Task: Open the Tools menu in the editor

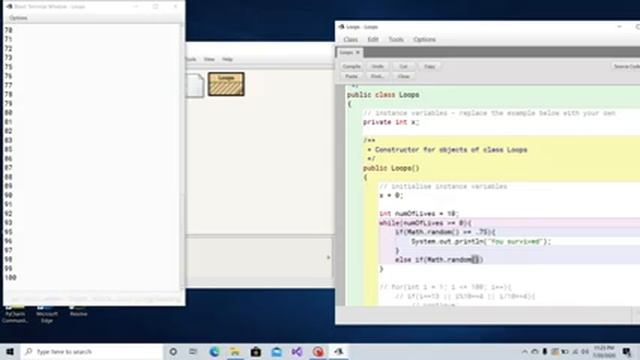Action: coord(396,40)
